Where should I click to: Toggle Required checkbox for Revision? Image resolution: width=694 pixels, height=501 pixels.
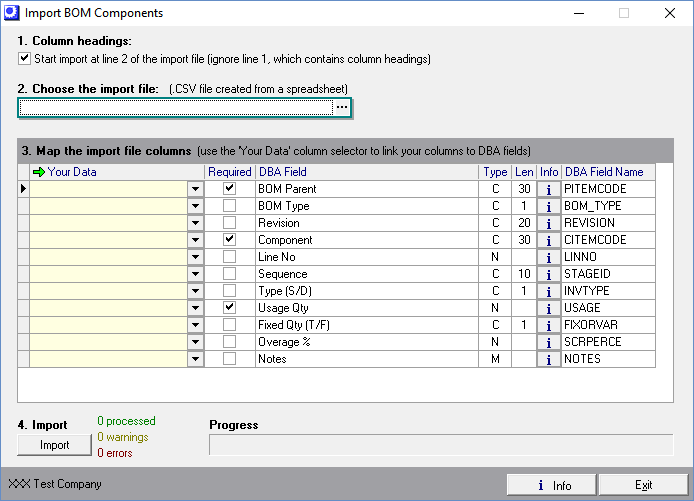229,223
